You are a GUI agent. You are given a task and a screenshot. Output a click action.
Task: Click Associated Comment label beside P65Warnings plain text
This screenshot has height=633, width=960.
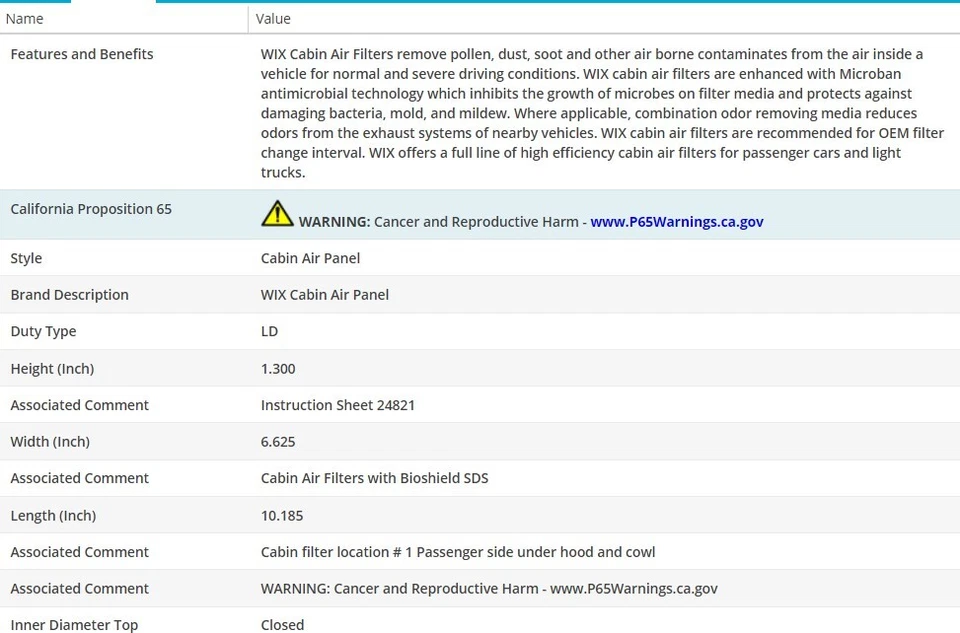[80, 588]
